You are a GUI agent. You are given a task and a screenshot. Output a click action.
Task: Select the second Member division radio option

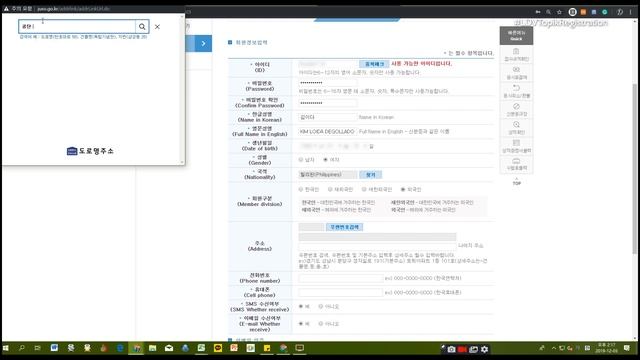(330, 189)
